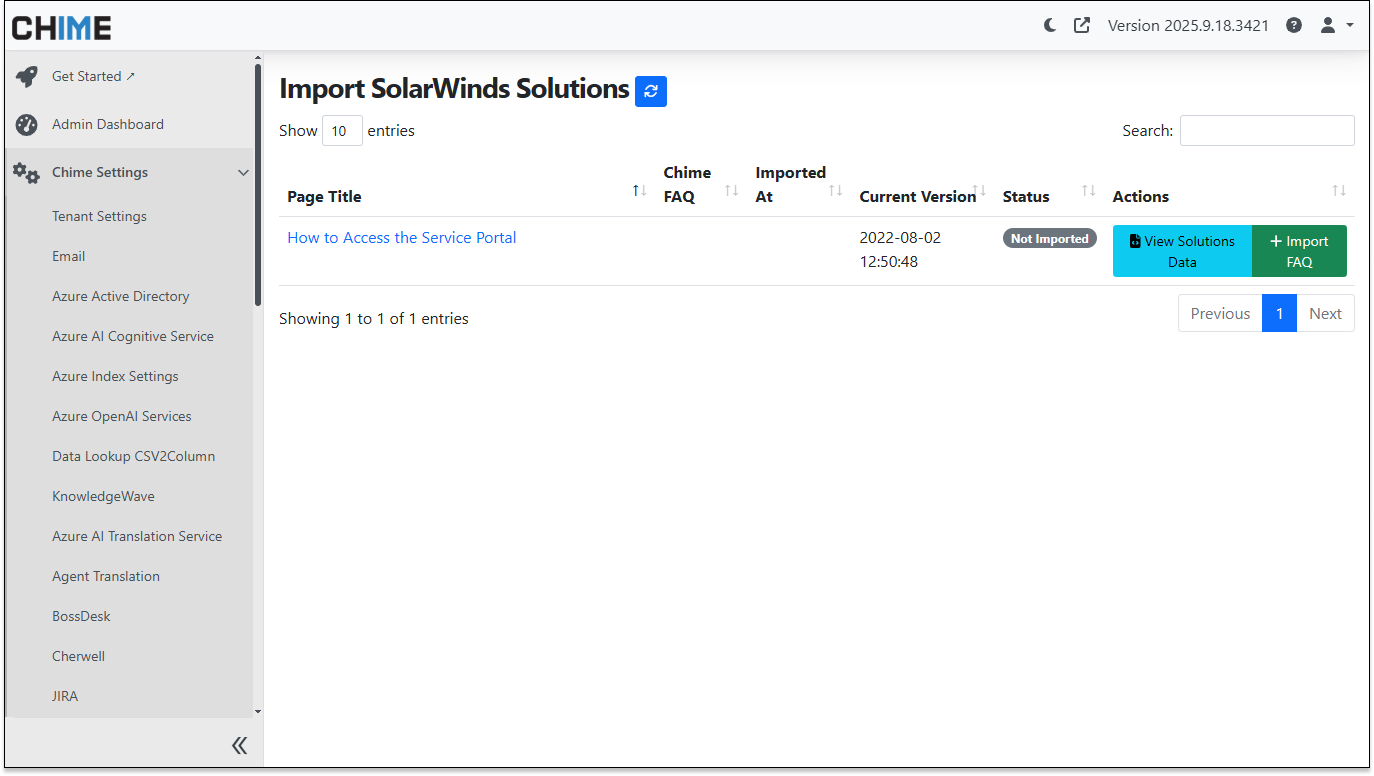Click the Show entries count field

pos(342,130)
